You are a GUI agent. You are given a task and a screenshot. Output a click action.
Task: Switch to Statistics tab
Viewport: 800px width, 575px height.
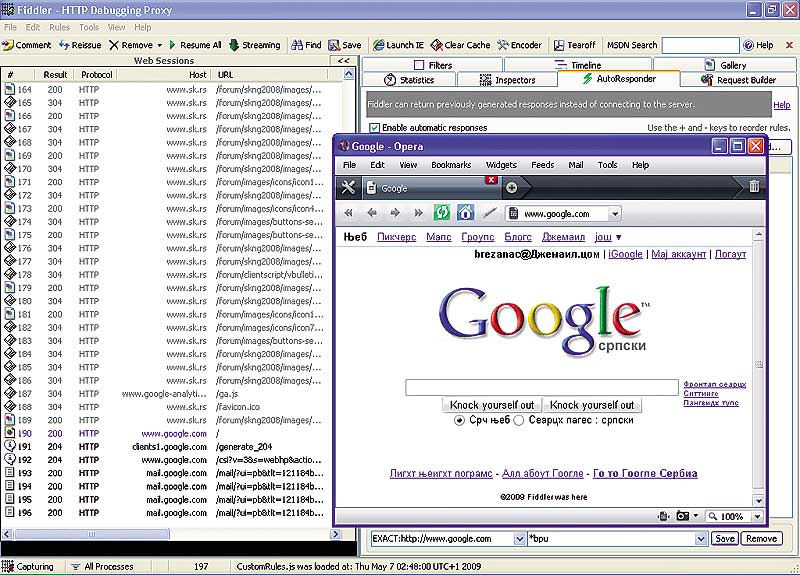coord(409,80)
